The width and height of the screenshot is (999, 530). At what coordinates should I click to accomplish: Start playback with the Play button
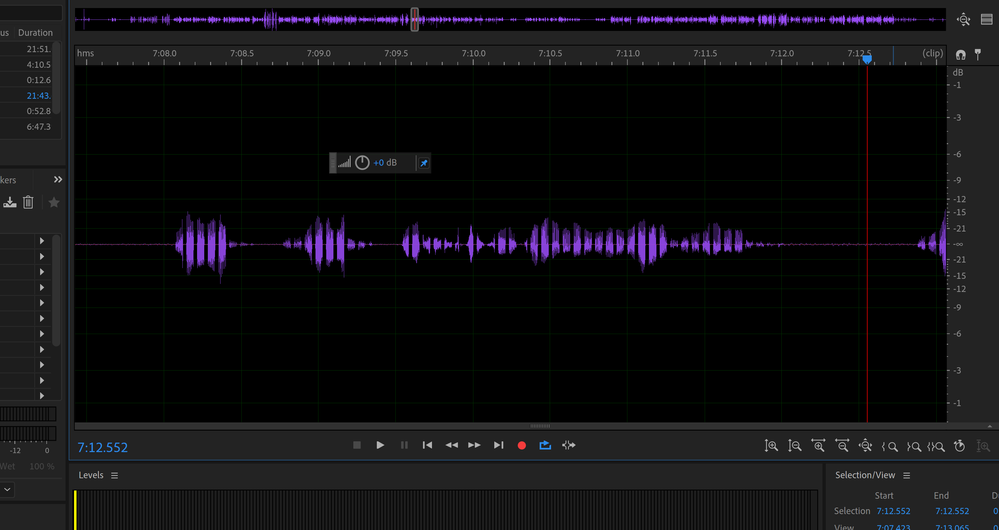pyautogui.click(x=380, y=445)
